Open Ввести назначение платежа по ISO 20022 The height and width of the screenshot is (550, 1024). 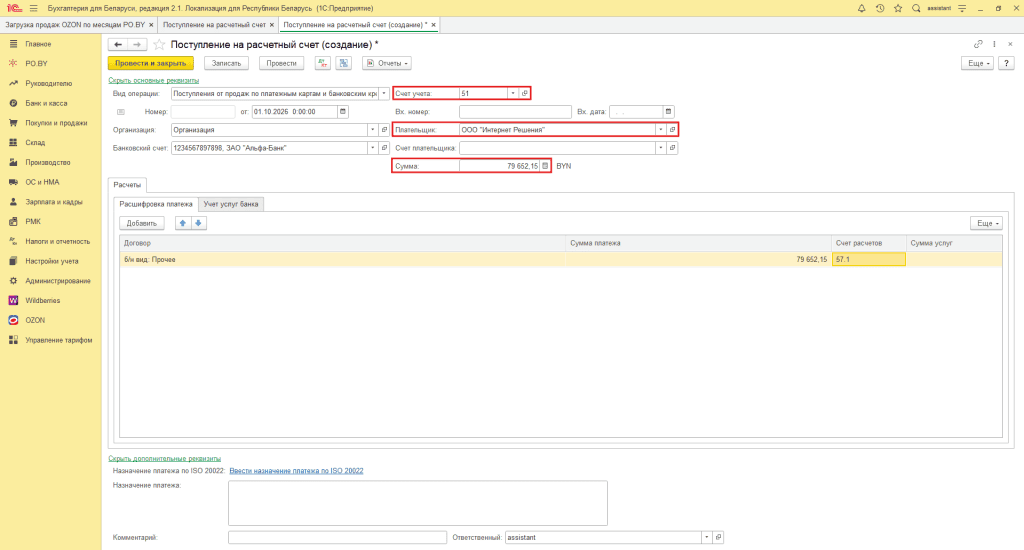(x=296, y=471)
